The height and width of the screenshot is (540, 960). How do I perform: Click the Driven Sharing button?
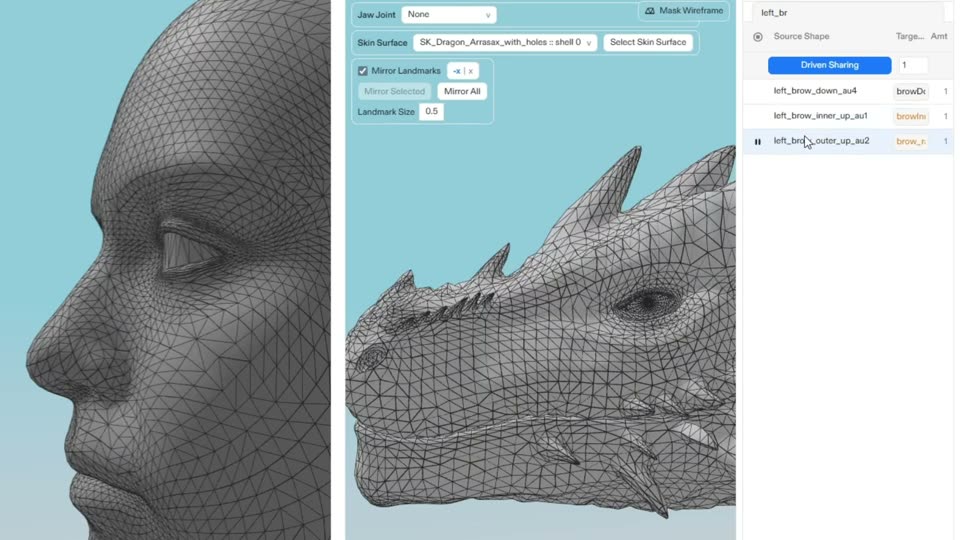[830, 65]
